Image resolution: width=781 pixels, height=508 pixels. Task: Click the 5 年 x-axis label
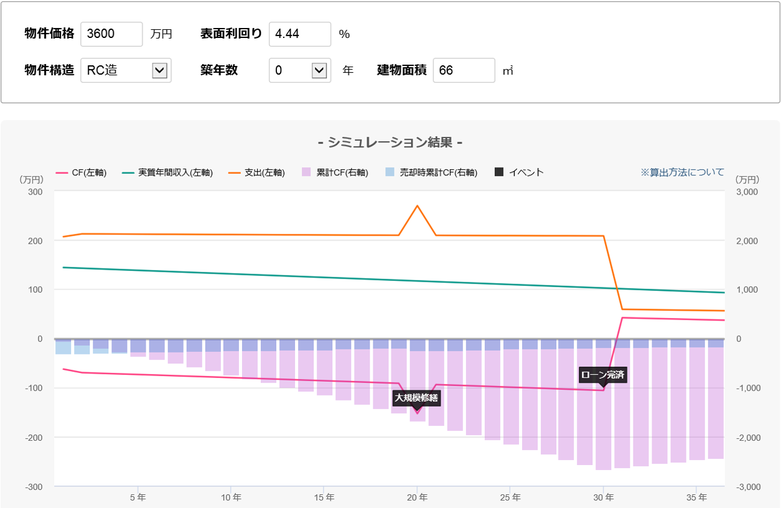pos(138,497)
